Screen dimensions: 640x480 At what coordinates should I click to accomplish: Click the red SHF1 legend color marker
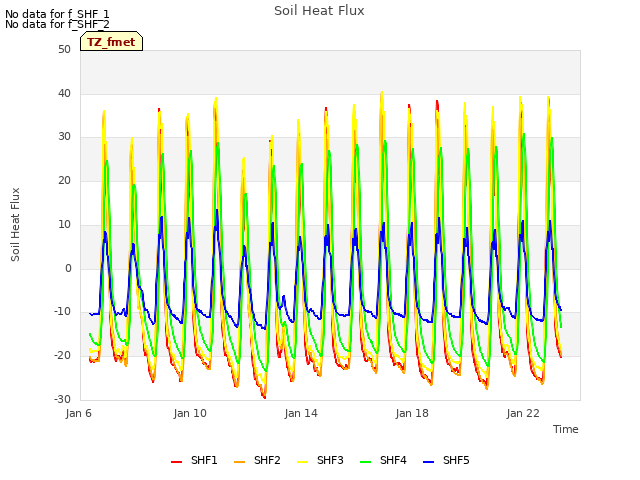pos(176,461)
